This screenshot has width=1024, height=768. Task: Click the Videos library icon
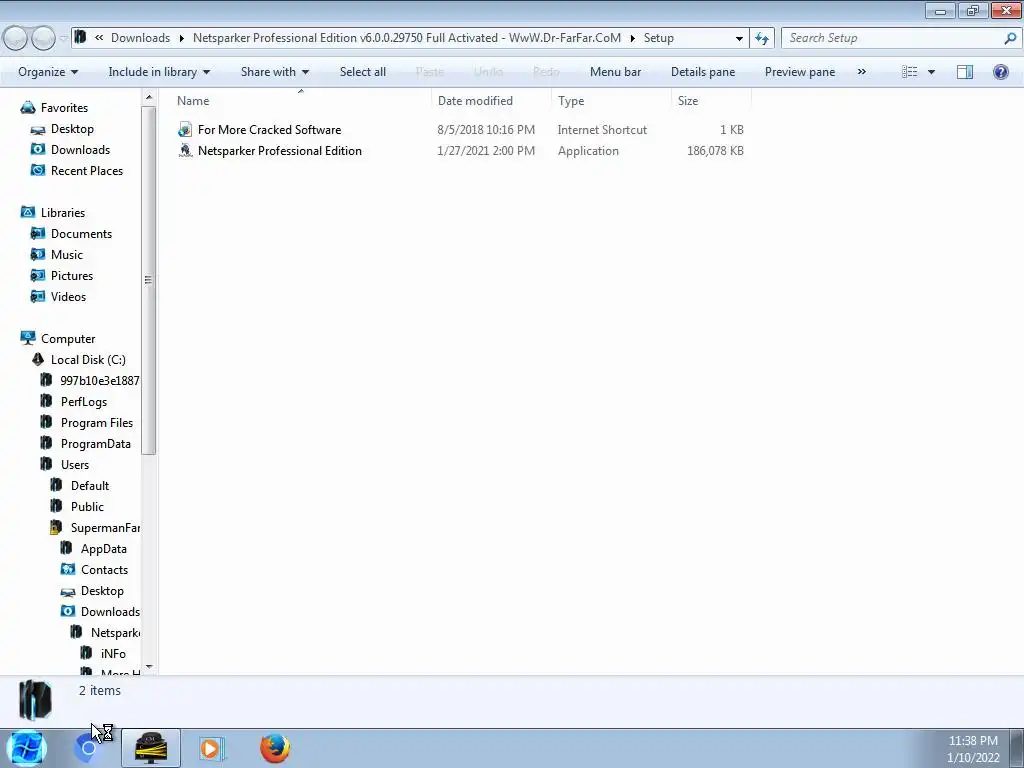point(39,296)
